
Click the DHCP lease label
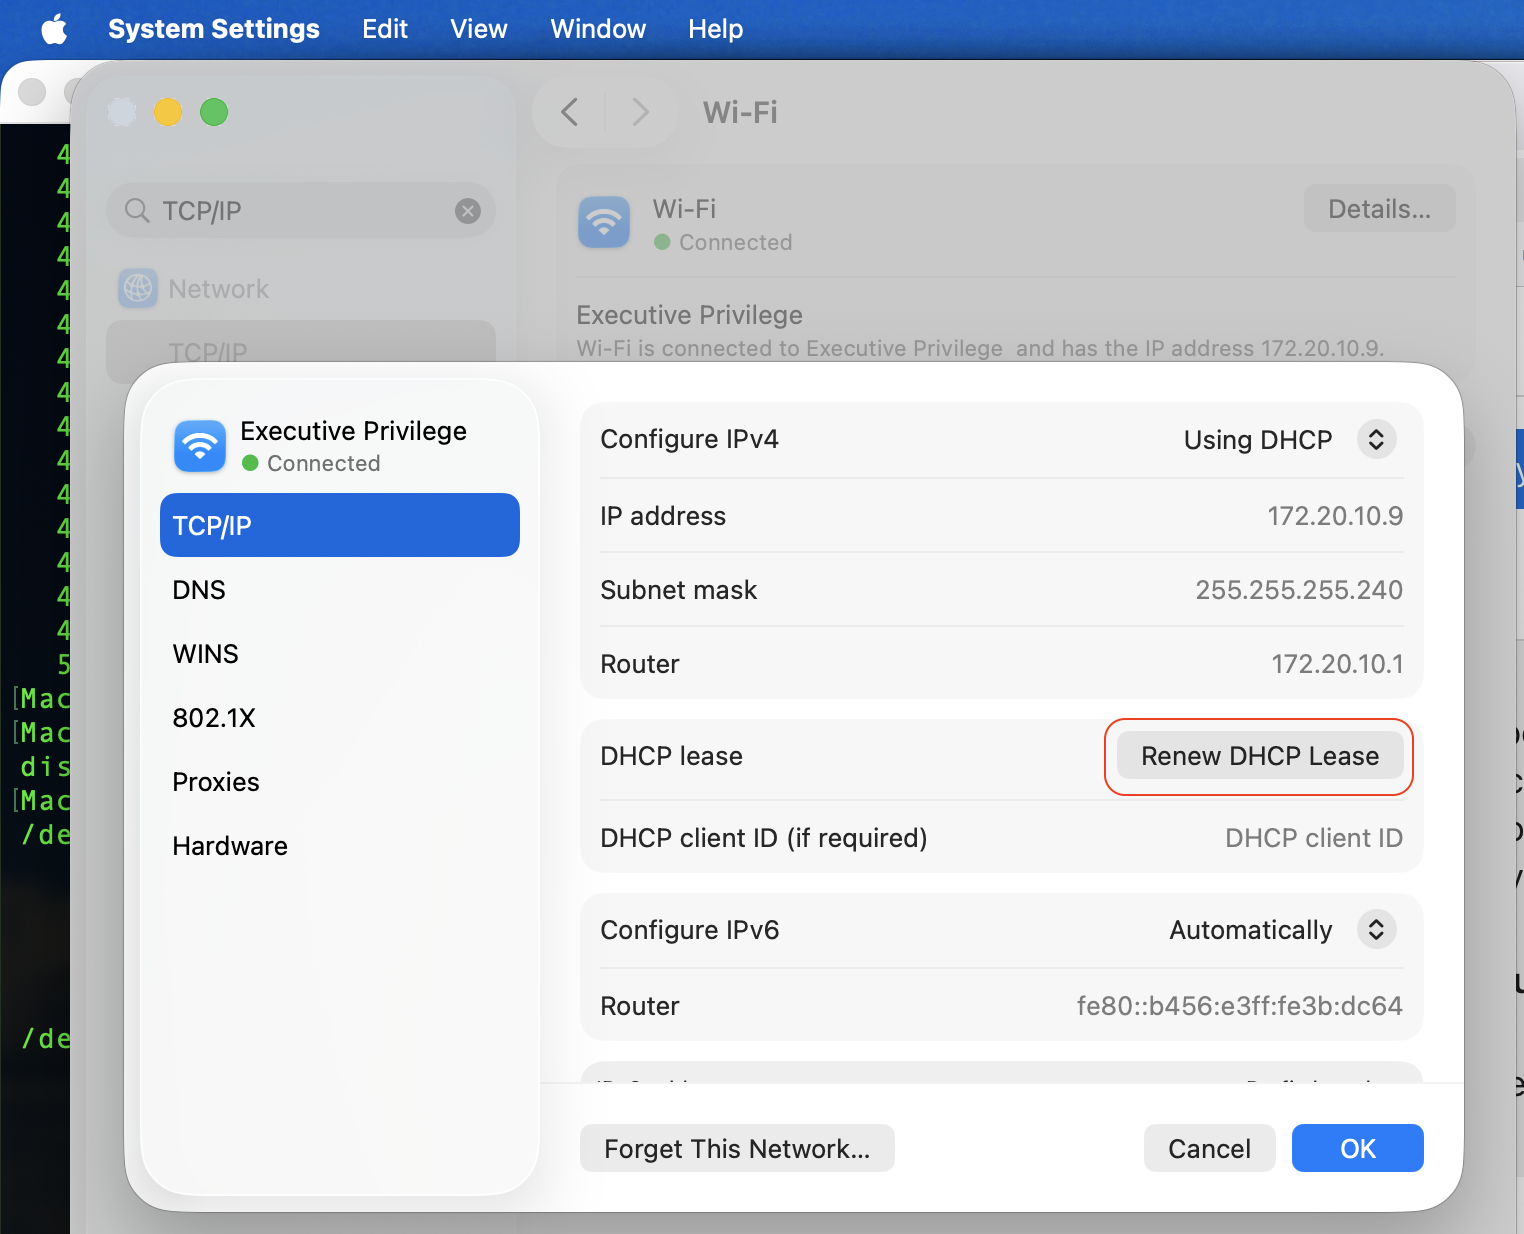pos(672,756)
